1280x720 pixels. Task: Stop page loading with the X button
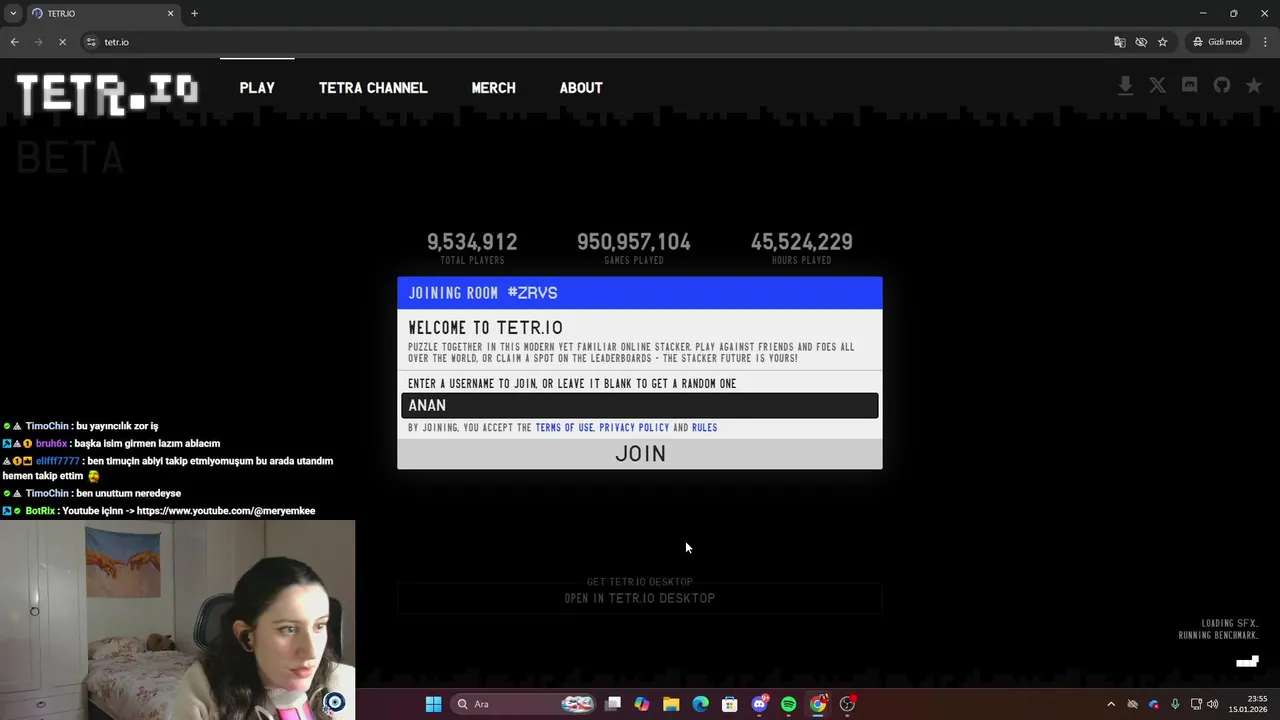point(62,42)
